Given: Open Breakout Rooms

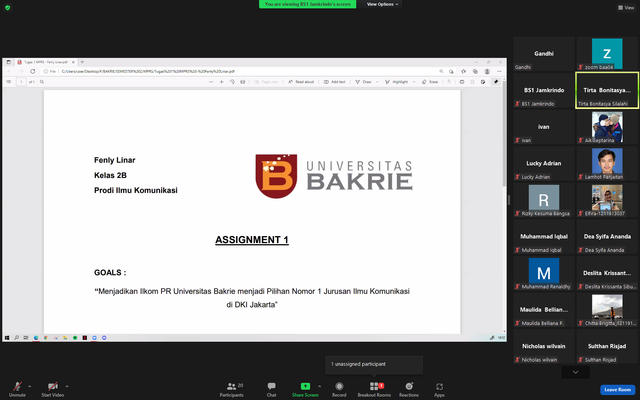Looking at the screenshot, I should (x=374, y=389).
